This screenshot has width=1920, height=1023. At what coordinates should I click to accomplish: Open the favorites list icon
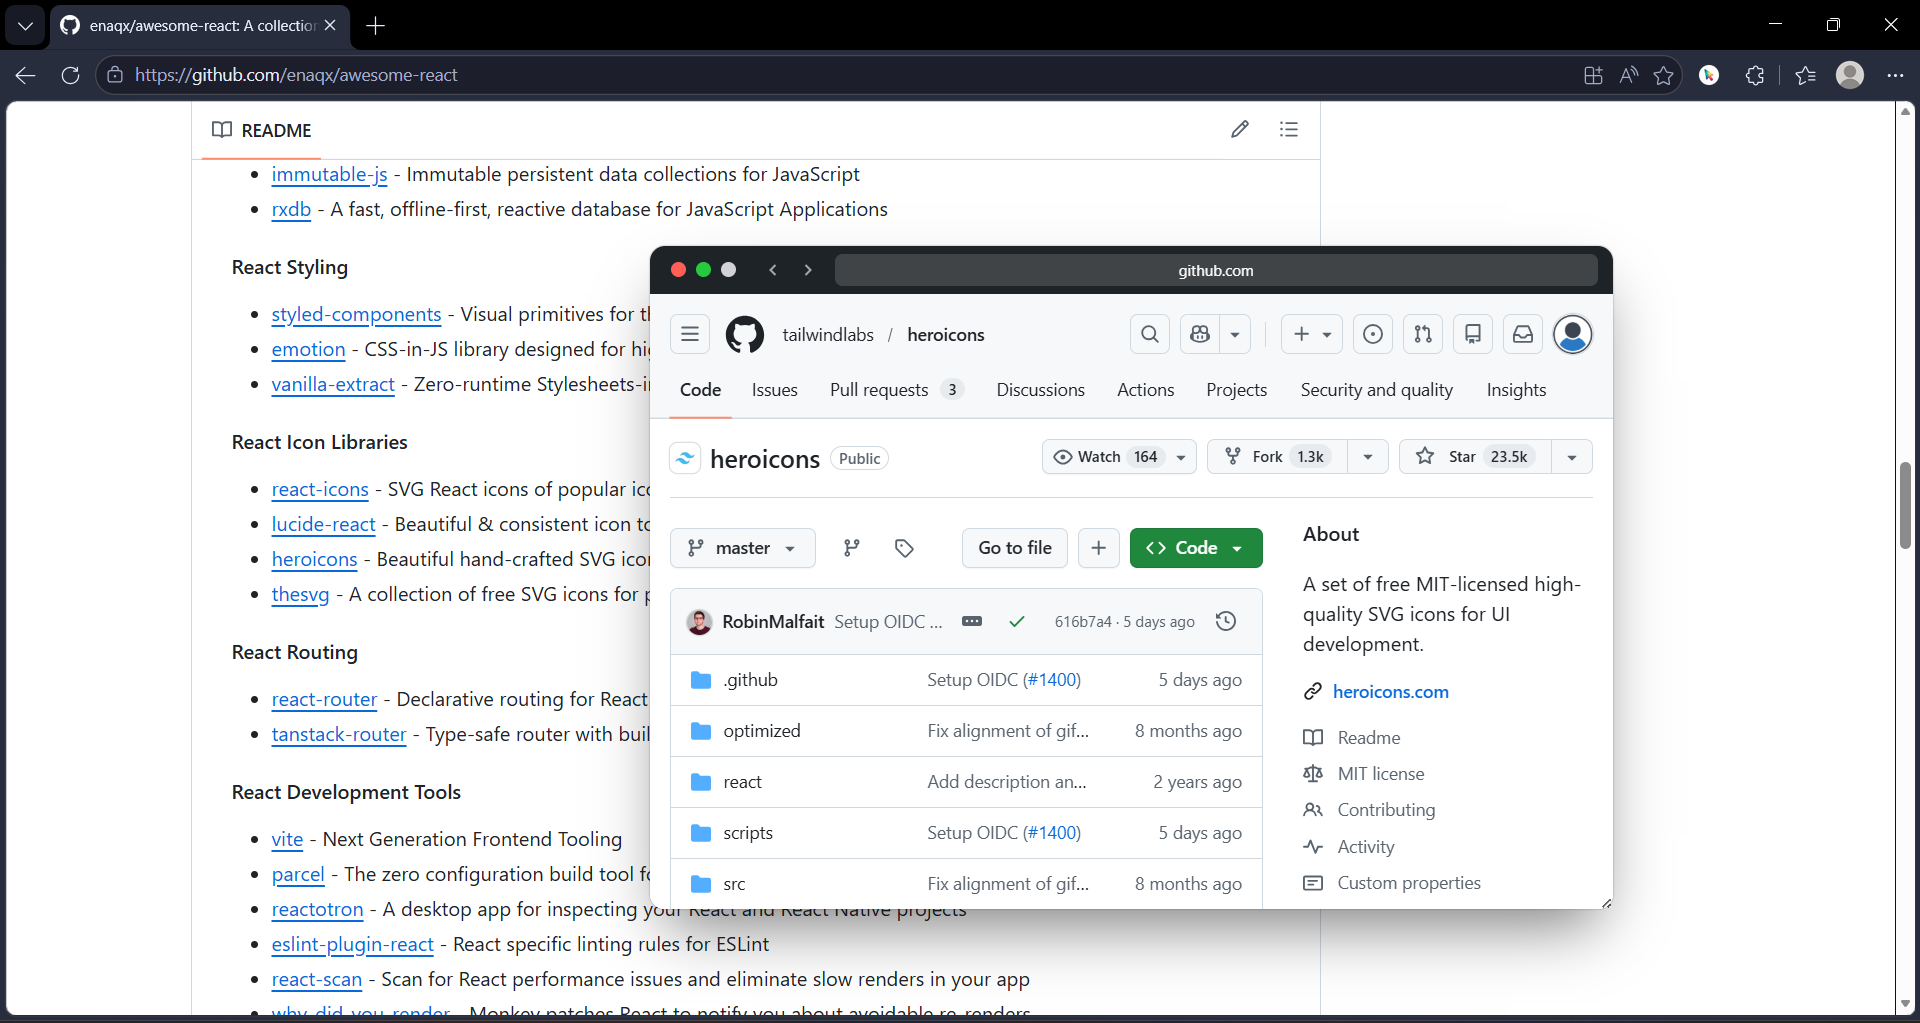pos(1805,75)
